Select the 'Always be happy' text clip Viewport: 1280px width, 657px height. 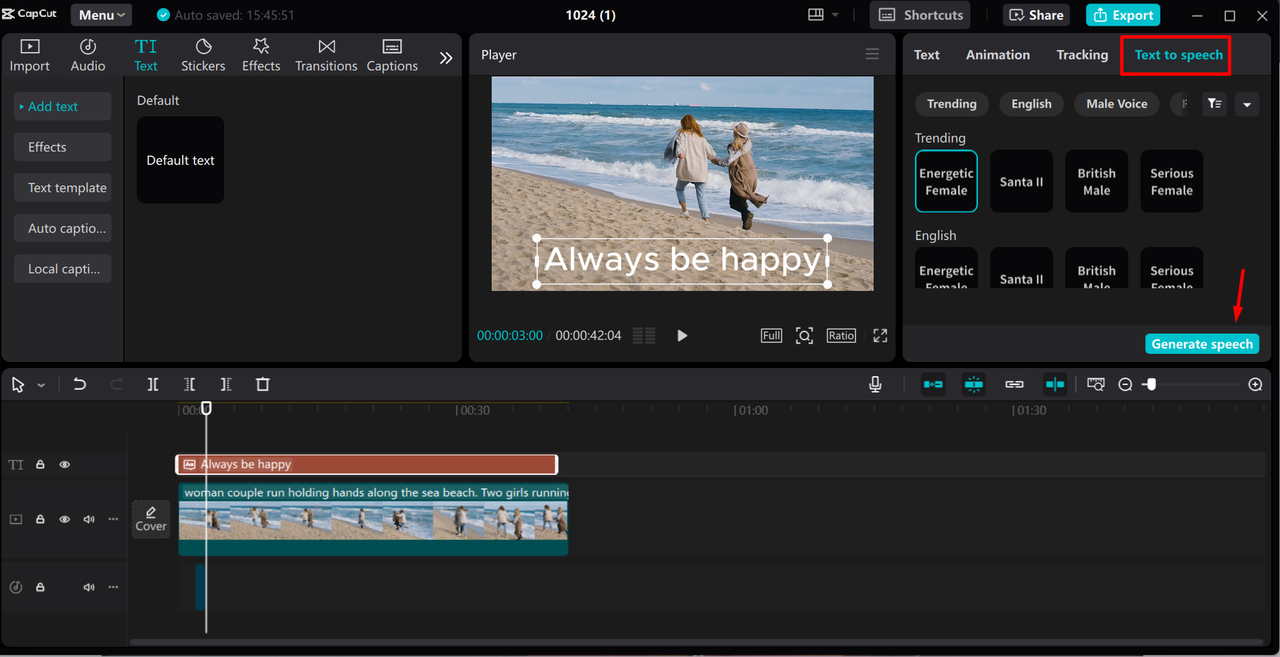click(366, 464)
